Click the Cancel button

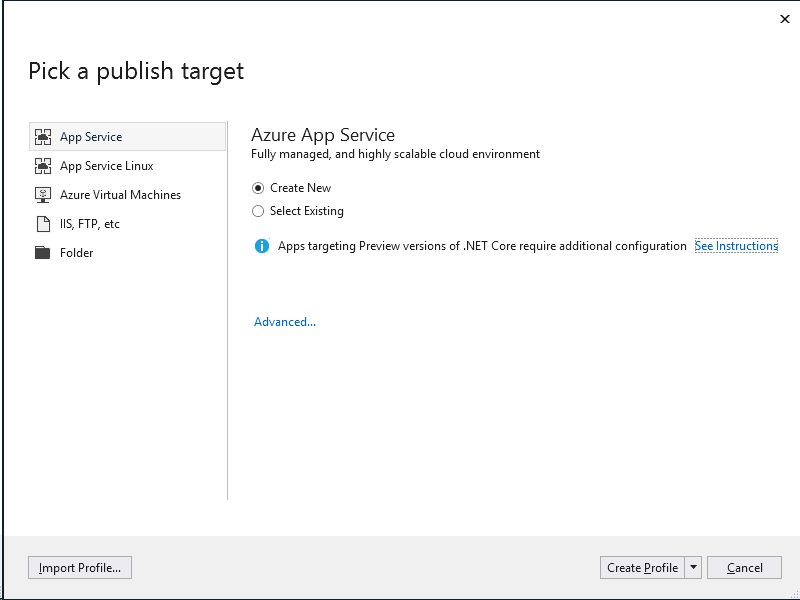click(x=744, y=568)
